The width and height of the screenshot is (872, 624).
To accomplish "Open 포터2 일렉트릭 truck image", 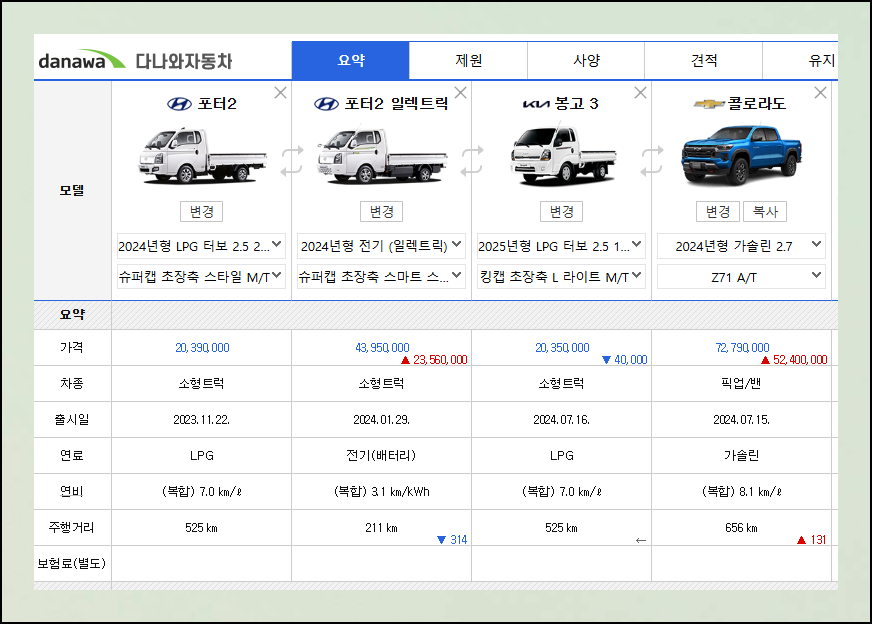I will [382, 156].
